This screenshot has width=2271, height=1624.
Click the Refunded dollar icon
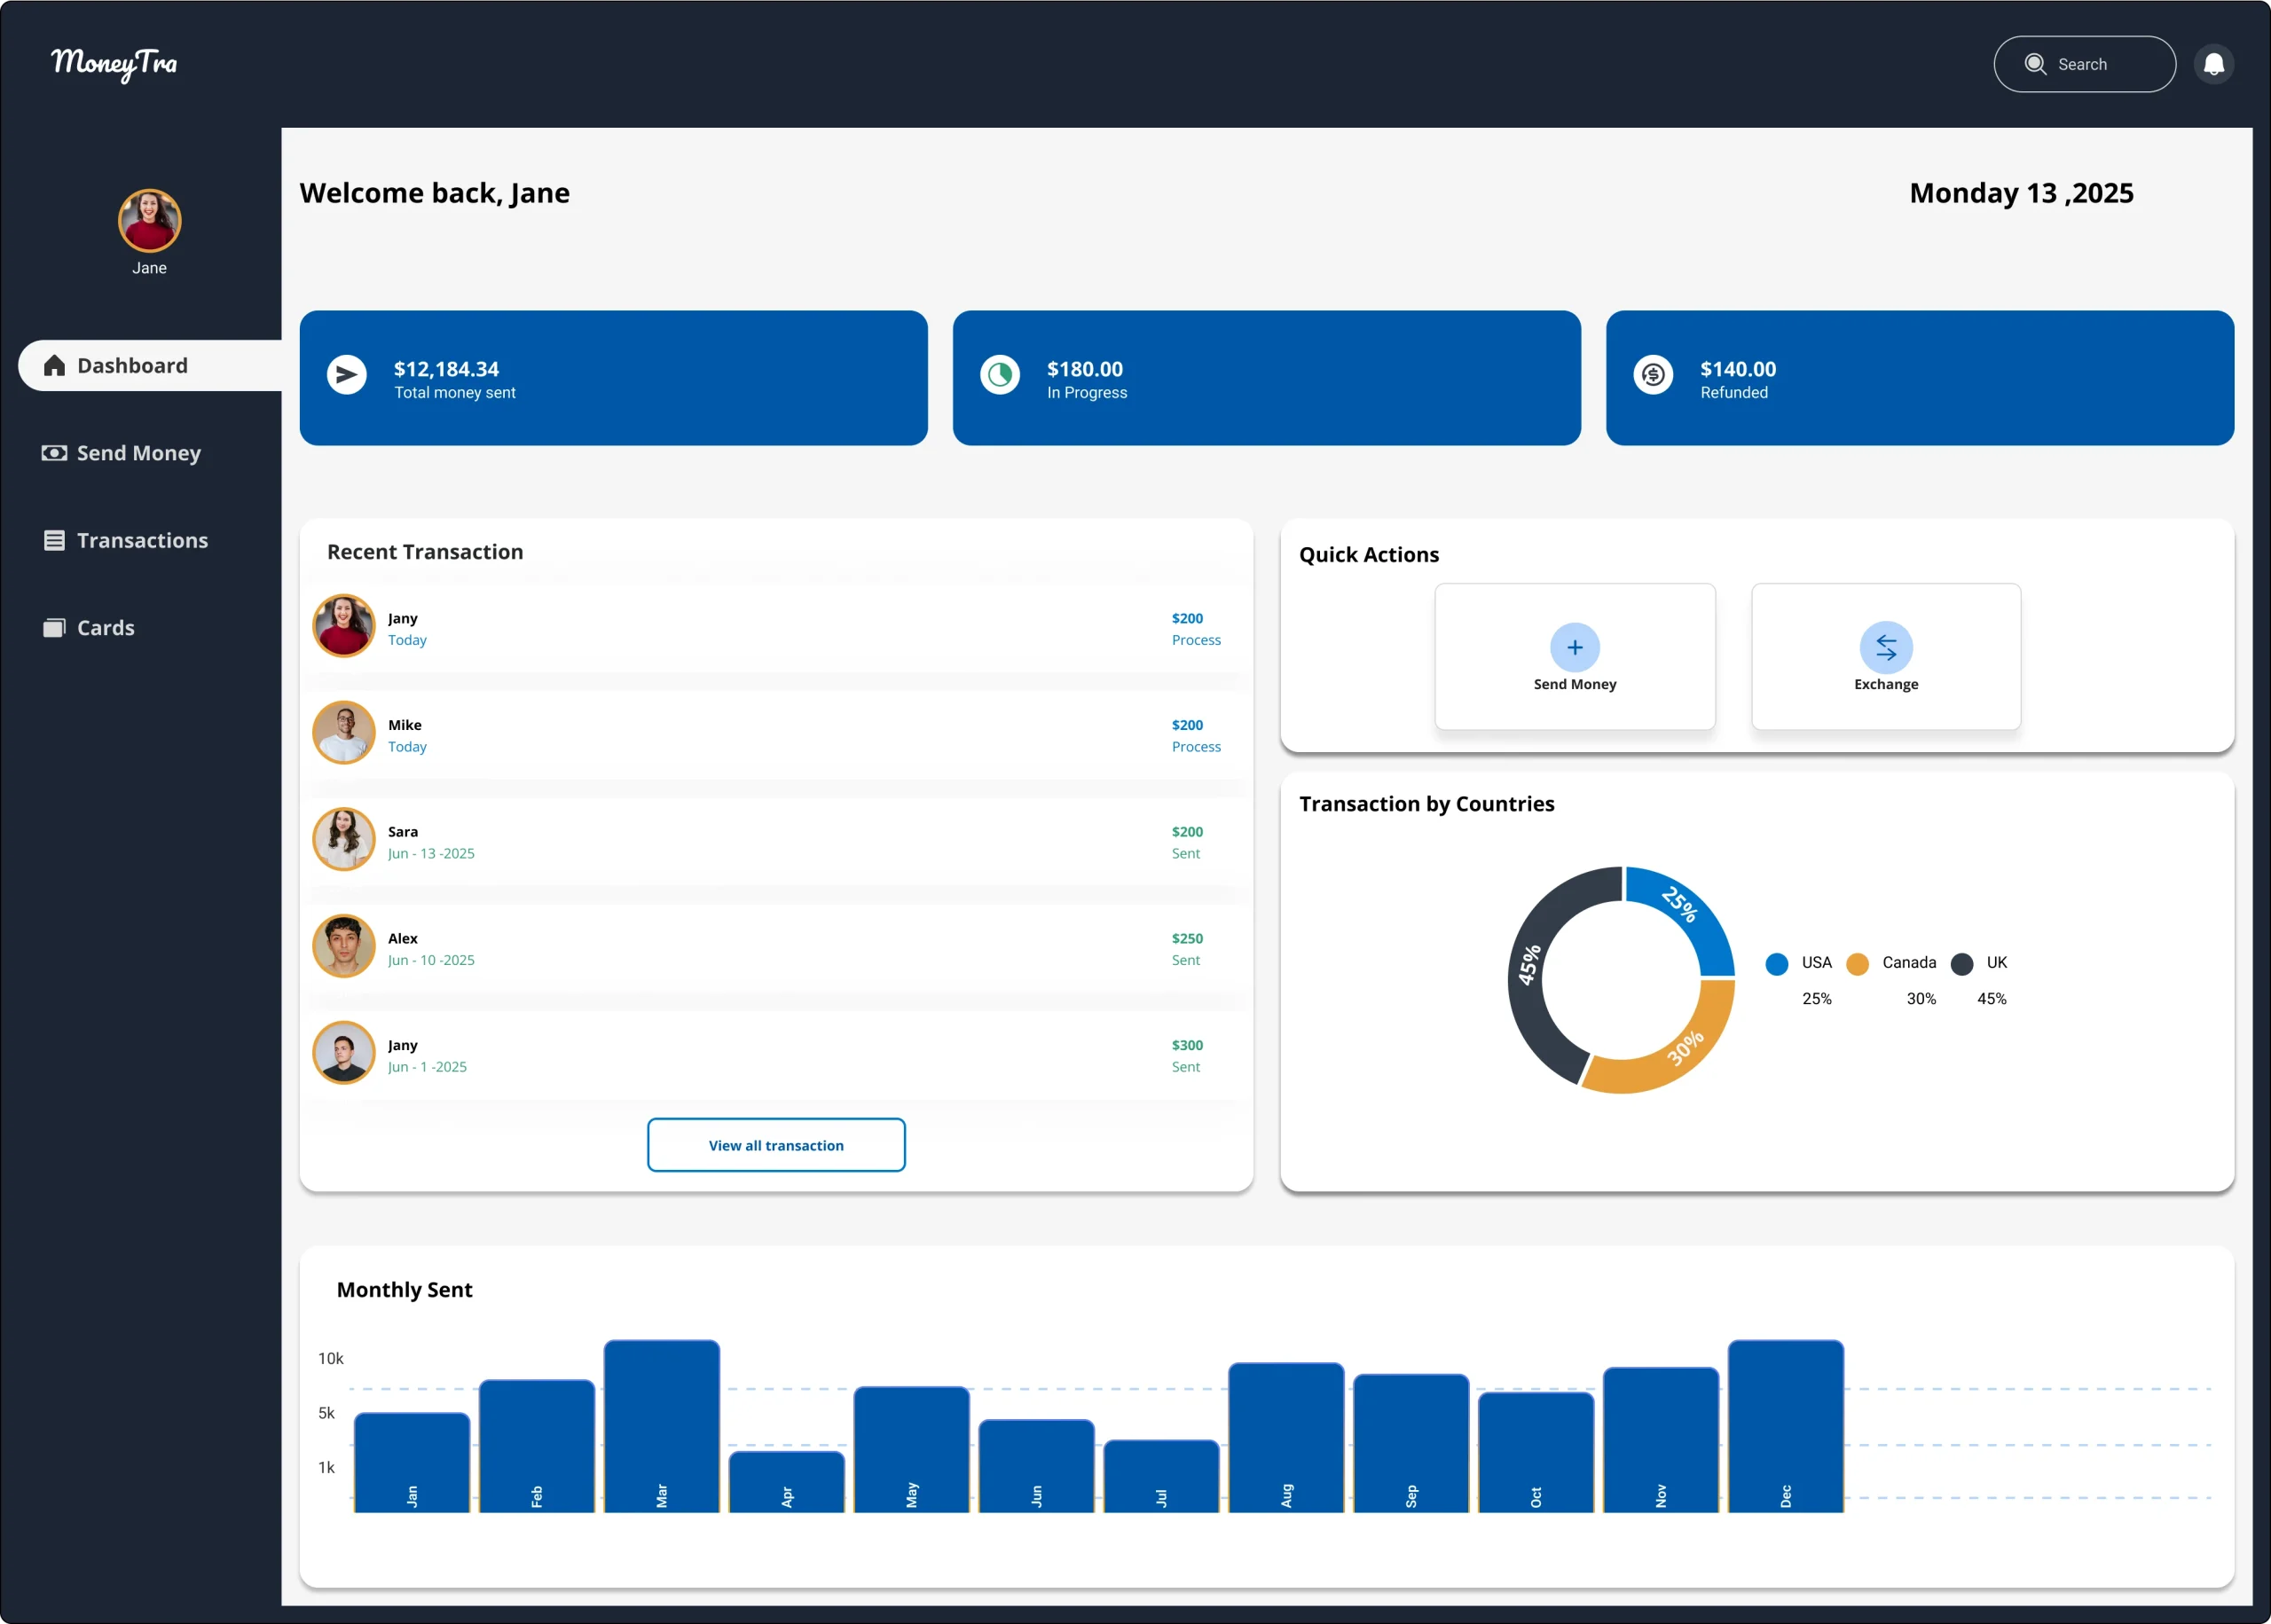(1652, 375)
